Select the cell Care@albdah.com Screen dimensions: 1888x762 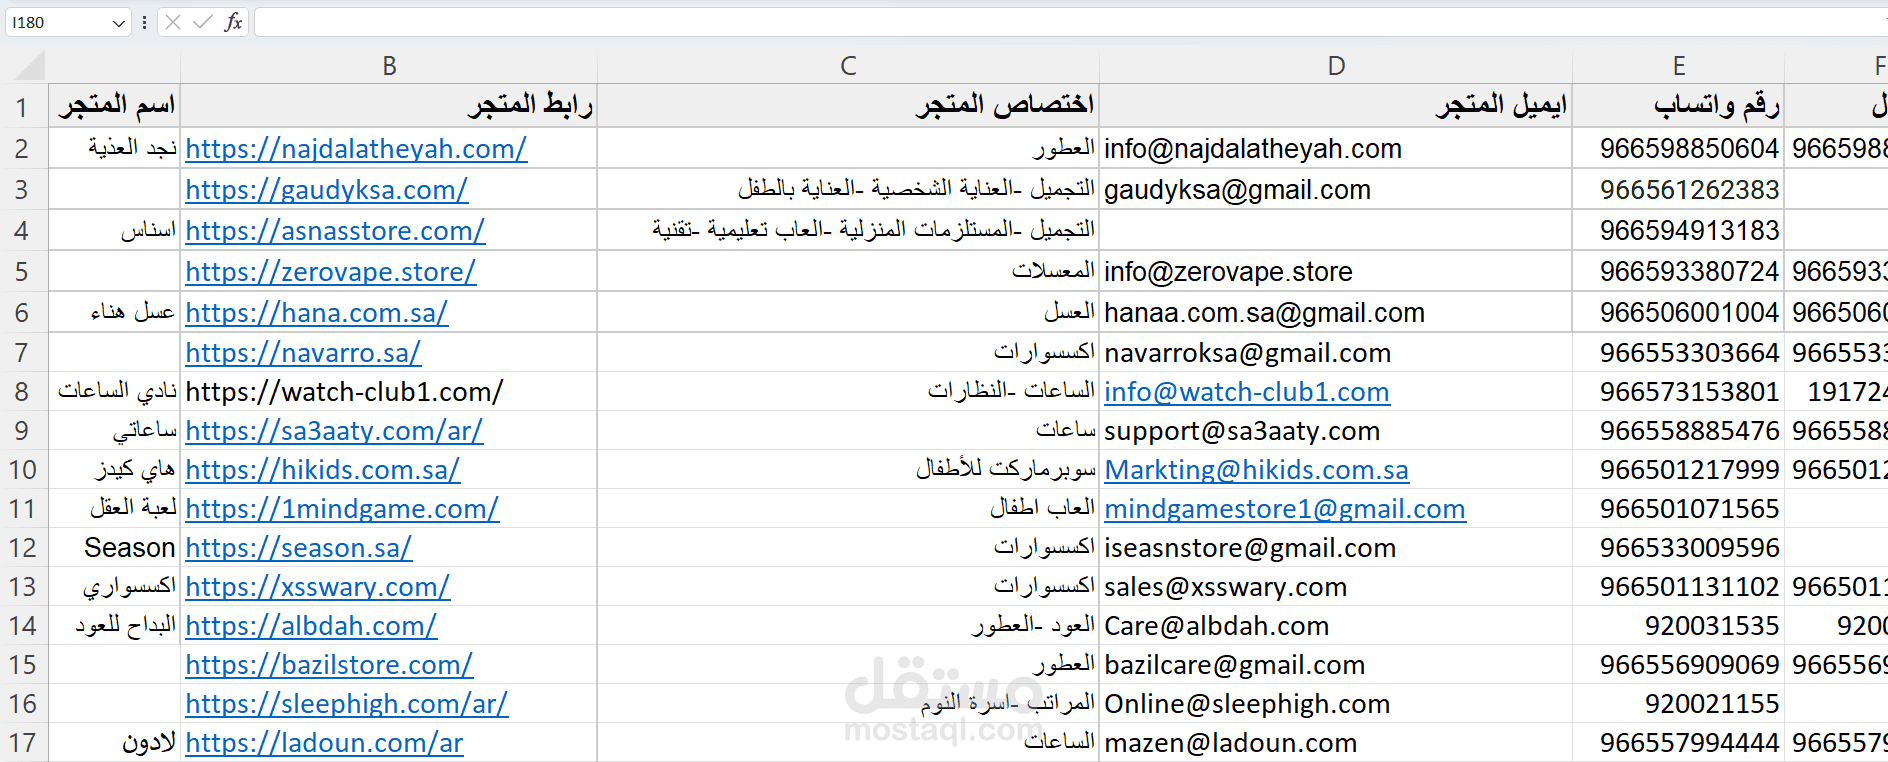coord(1336,626)
